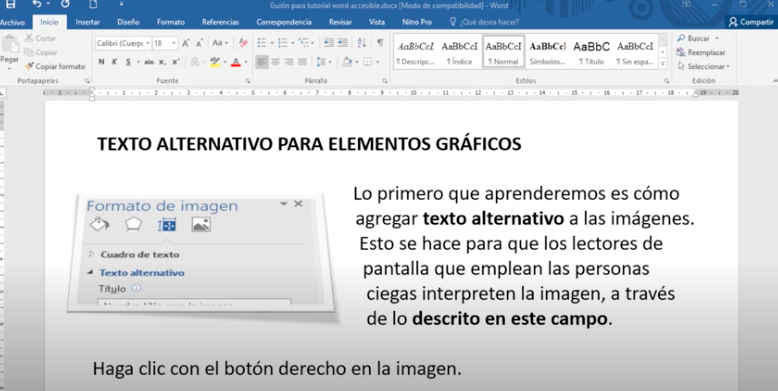Cut selection with Cortar
778x391 pixels.
pyautogui.click(x=41, y=38)
